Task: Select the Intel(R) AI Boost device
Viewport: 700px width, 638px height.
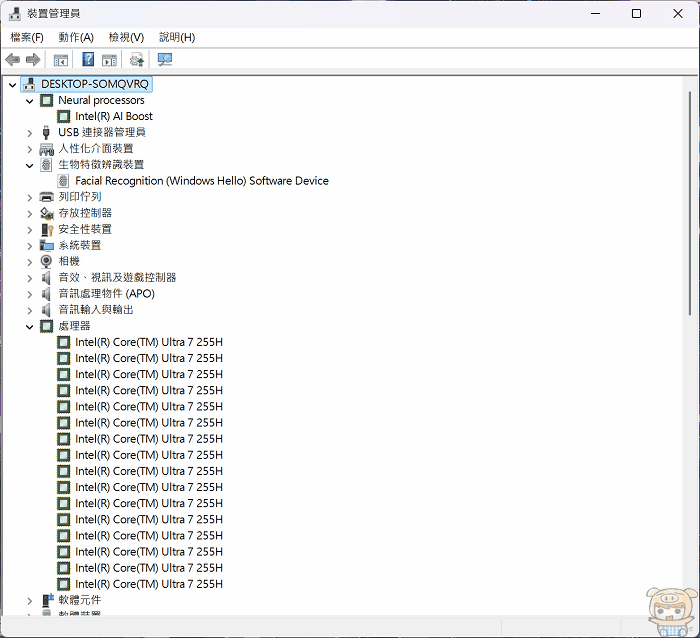Action: coord(113,117)
